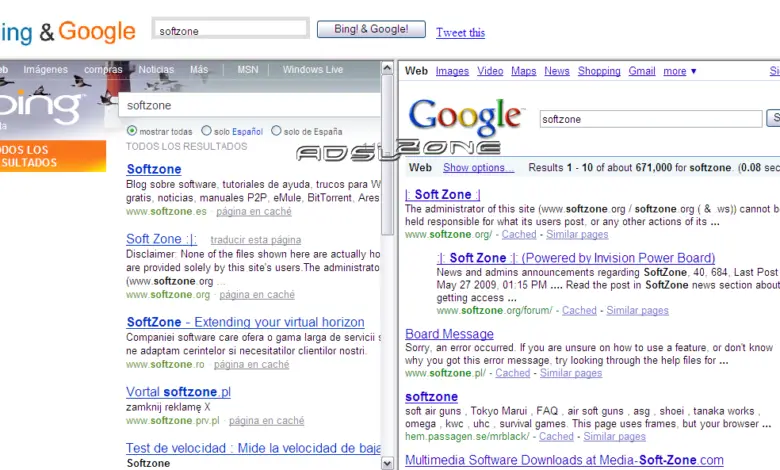This screenshot has width=780, height=470.
Task: Open the Video link in Google
Action: pos(490,71)
